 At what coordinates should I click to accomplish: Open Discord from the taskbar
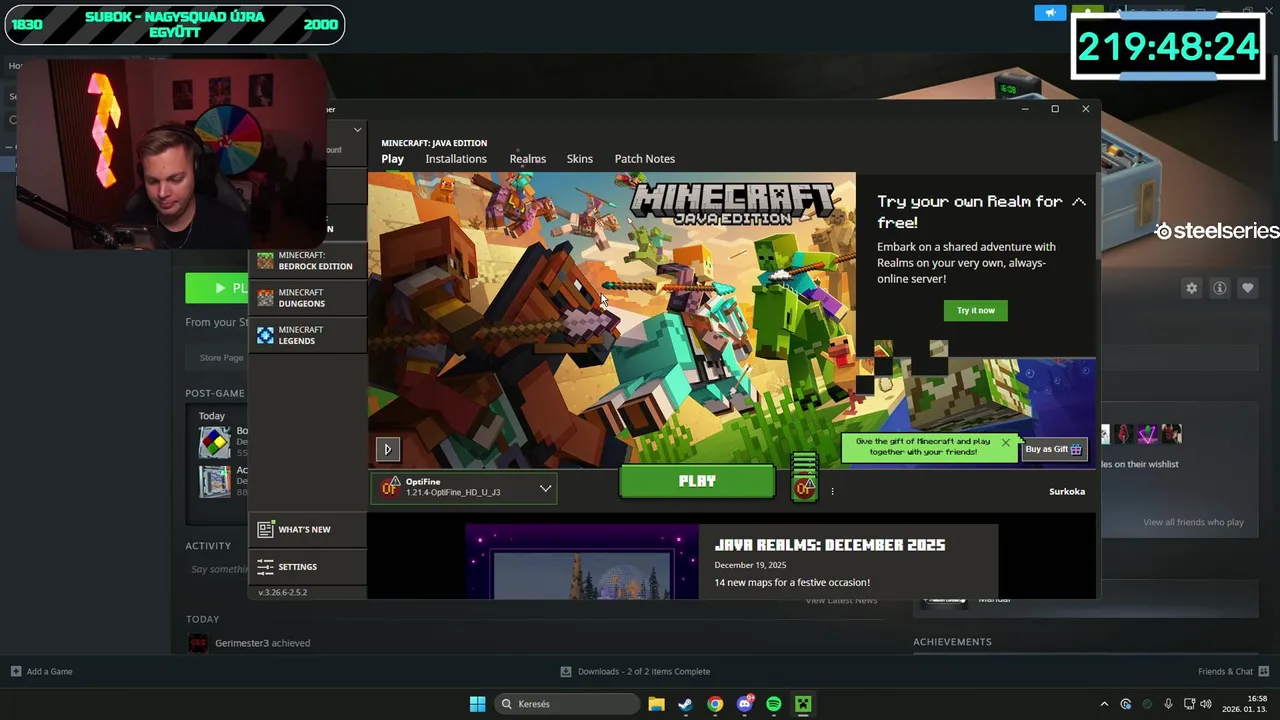(745, 704)
